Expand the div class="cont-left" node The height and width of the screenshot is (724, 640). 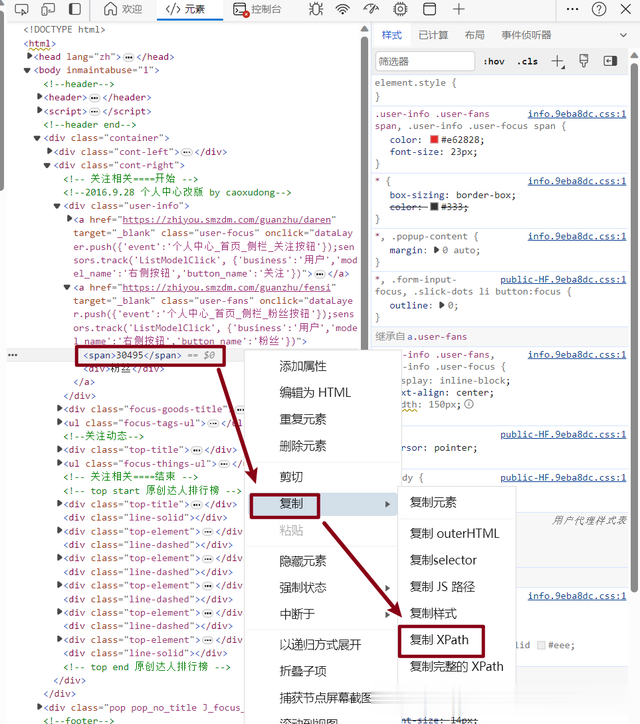[50, 151]
